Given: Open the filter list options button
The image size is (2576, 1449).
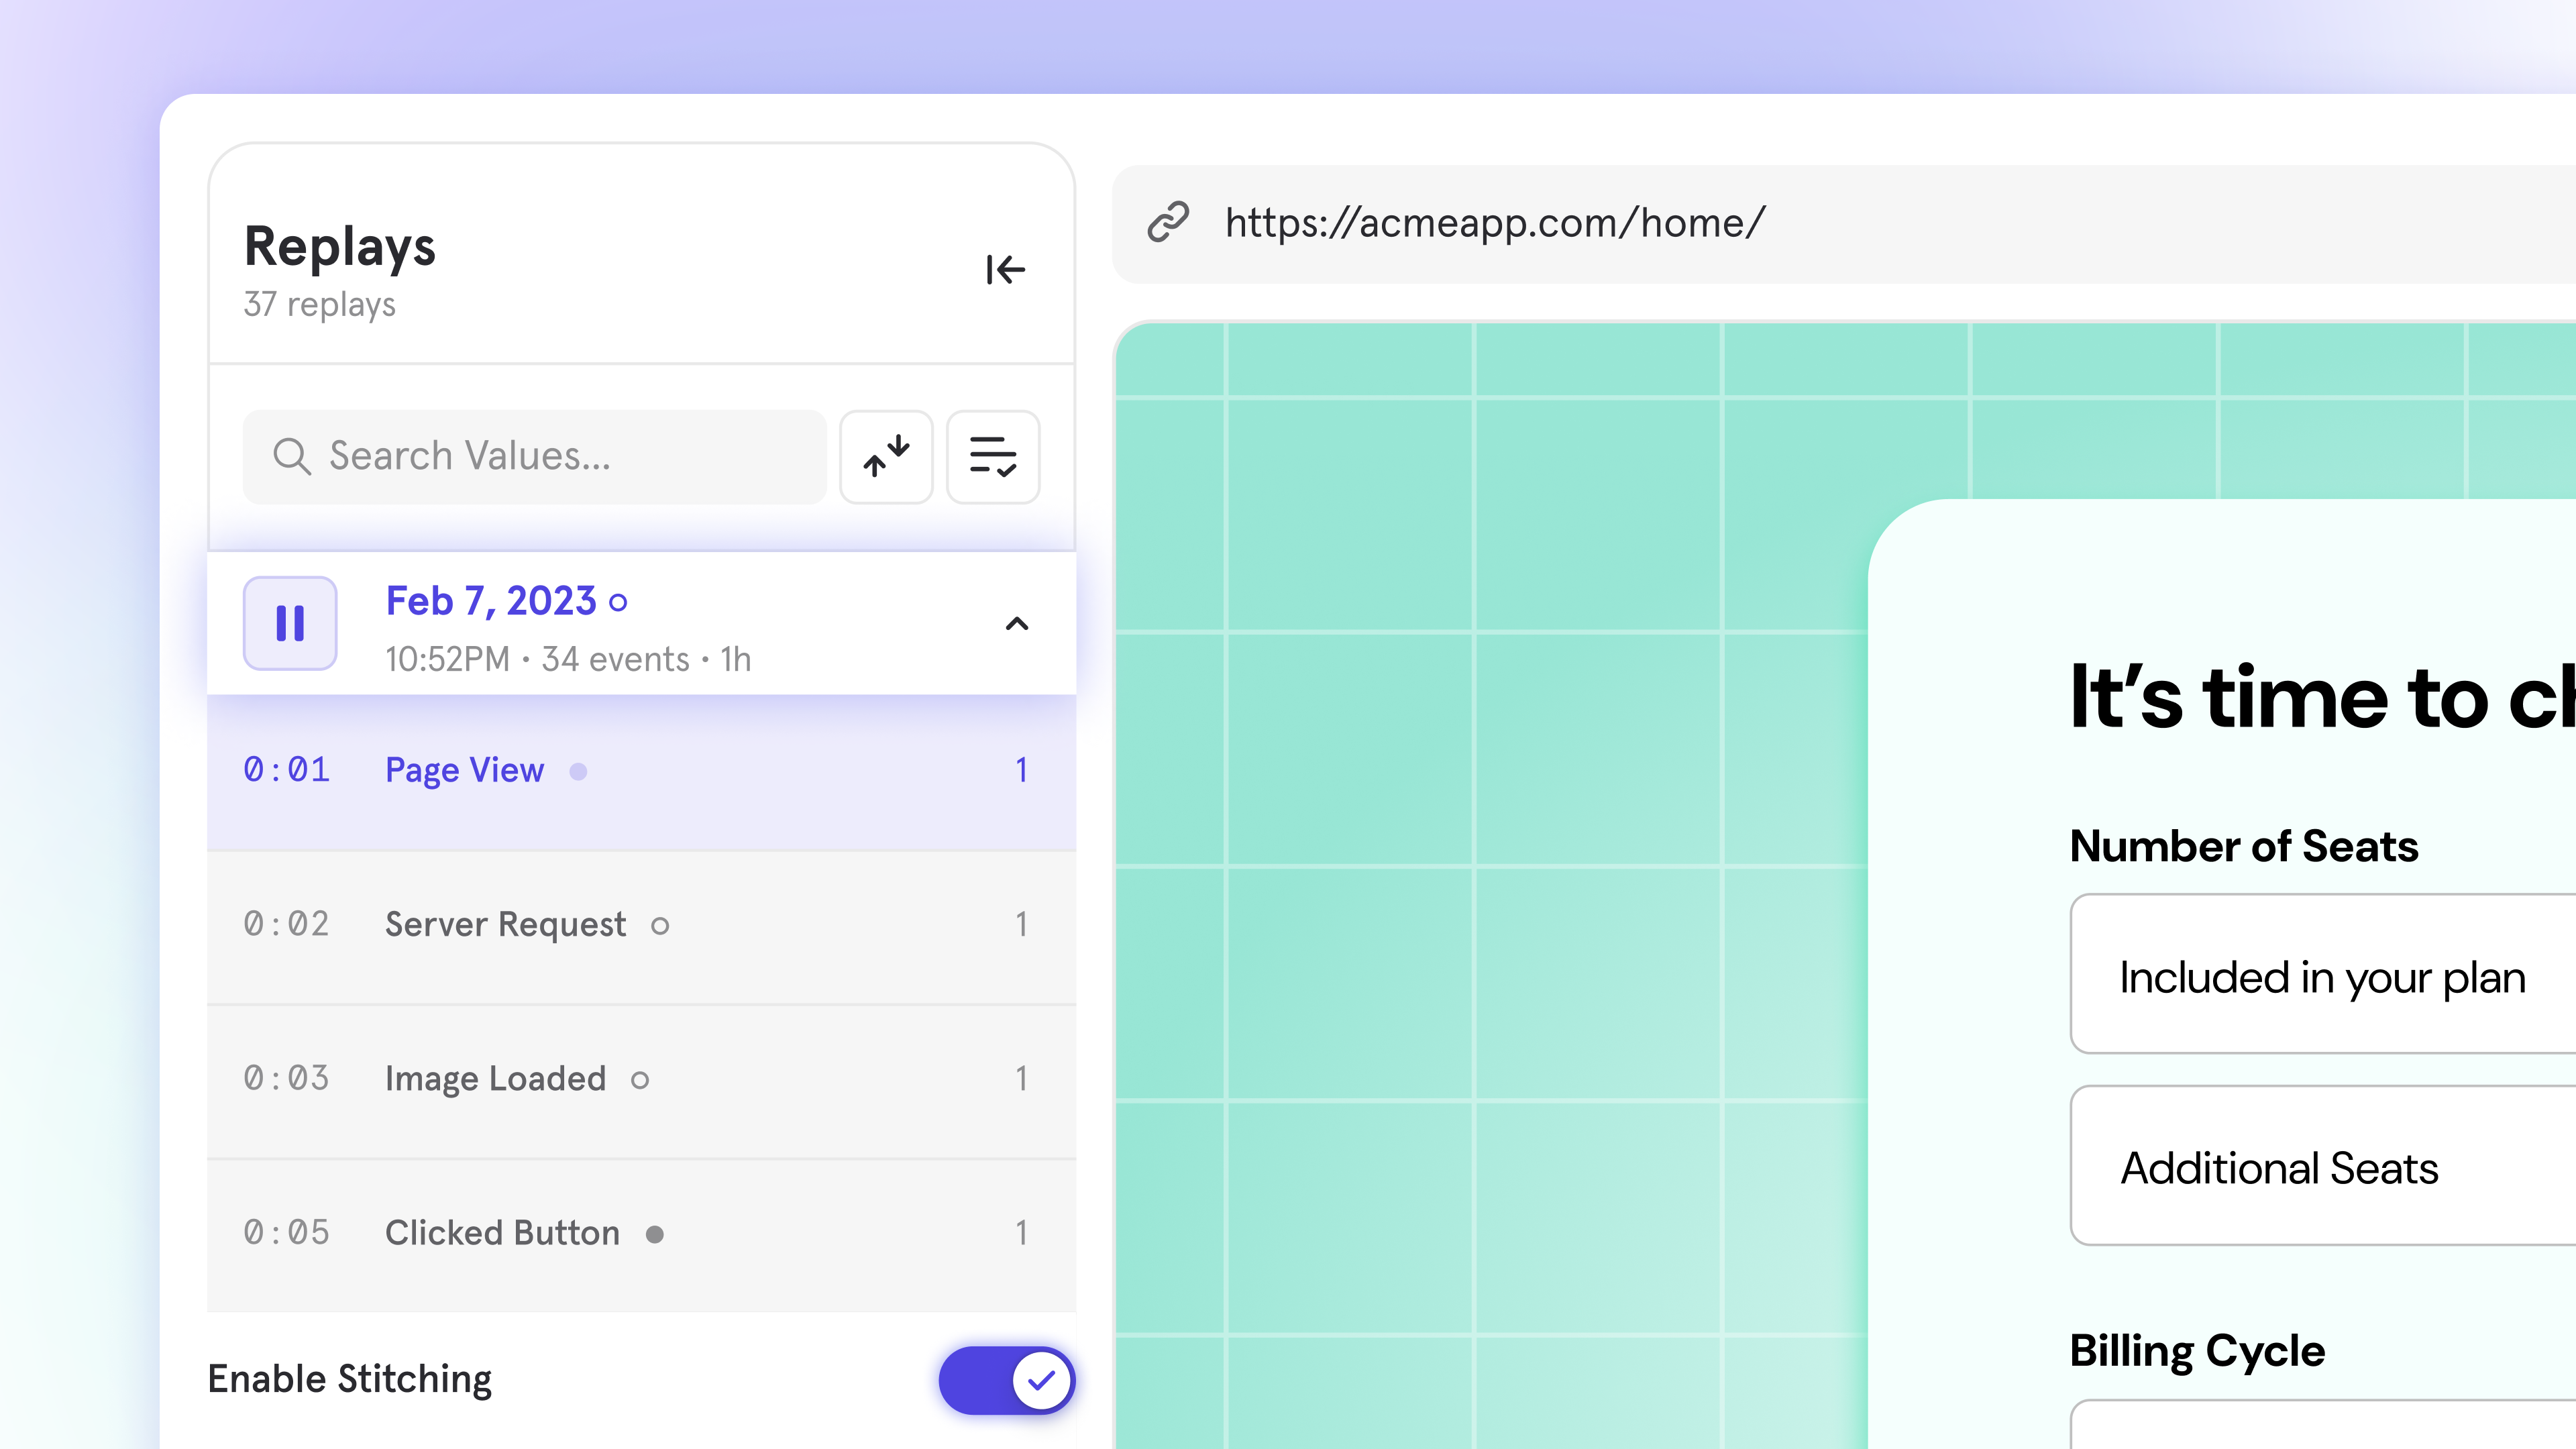Looking at the screenshot, I should [x=993, y=456].
